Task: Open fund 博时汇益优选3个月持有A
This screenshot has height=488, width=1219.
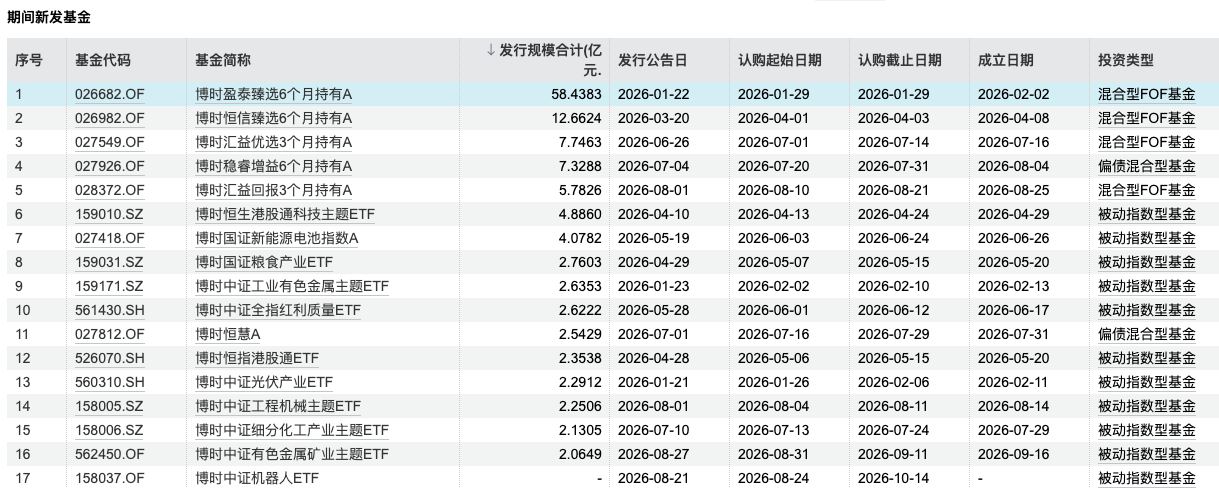Action: tap(274, 143)
